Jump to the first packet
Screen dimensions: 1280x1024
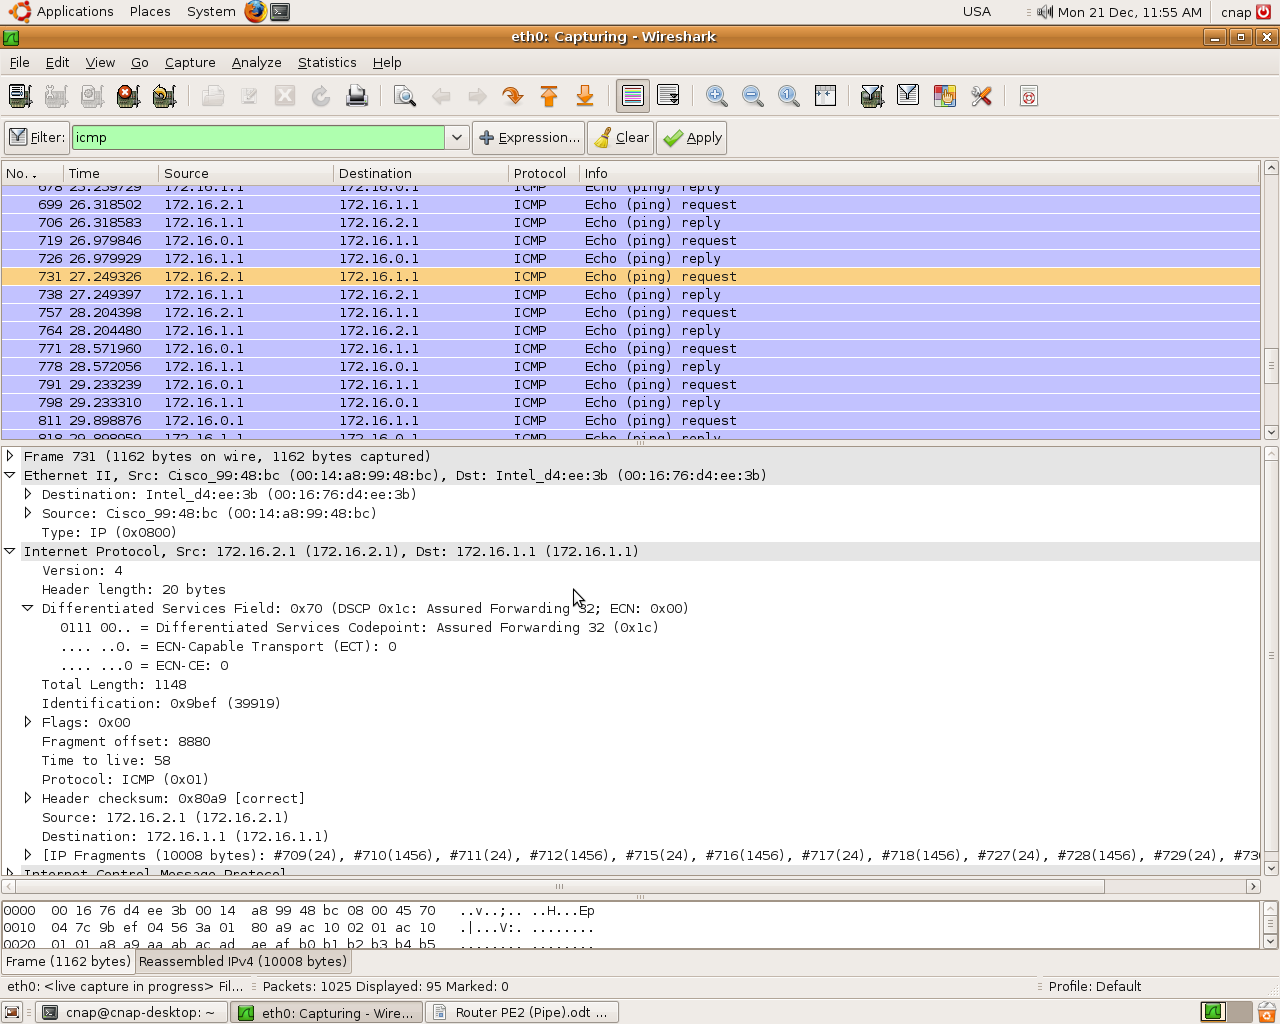549,96
